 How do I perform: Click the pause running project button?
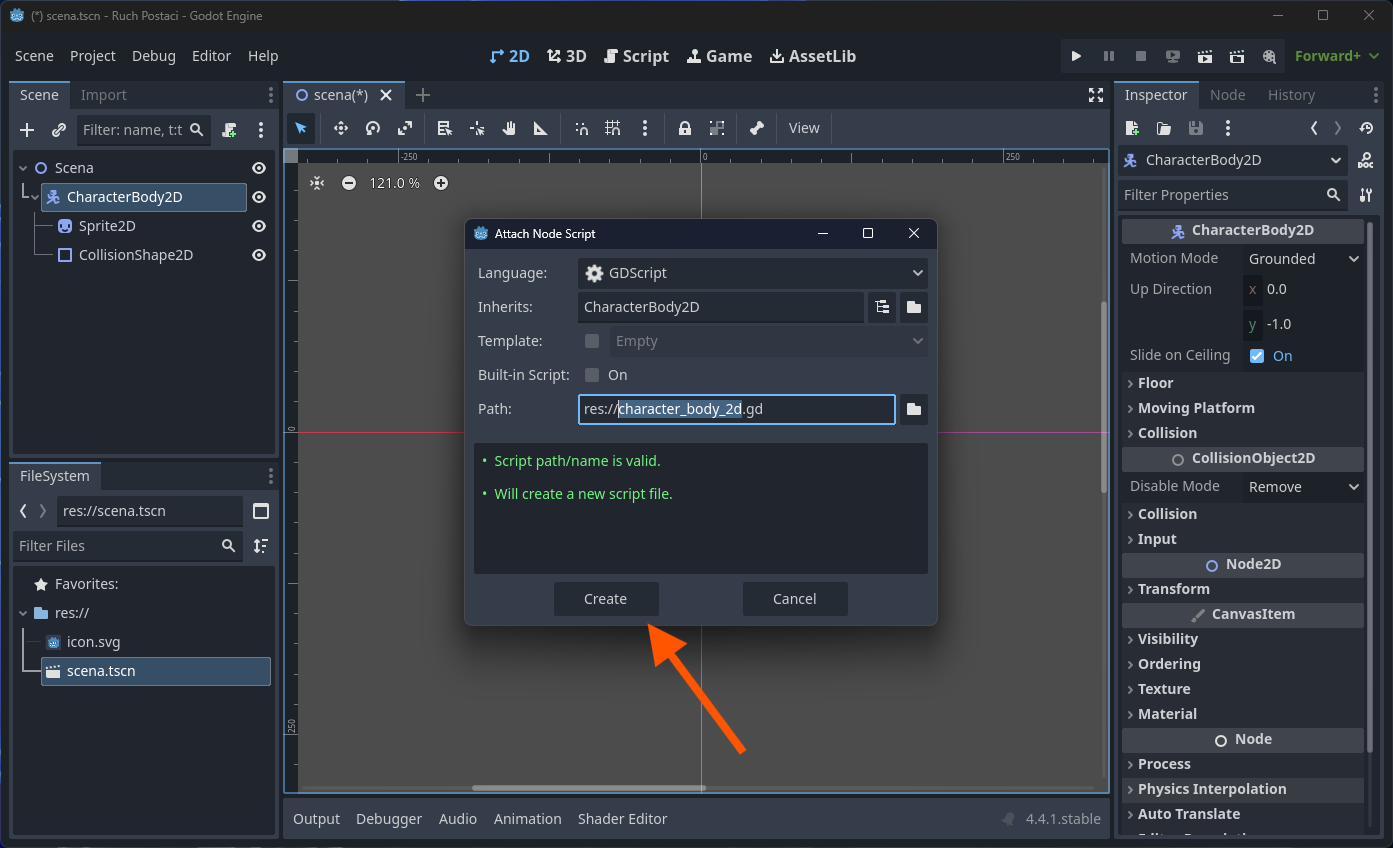(1108, 56)
